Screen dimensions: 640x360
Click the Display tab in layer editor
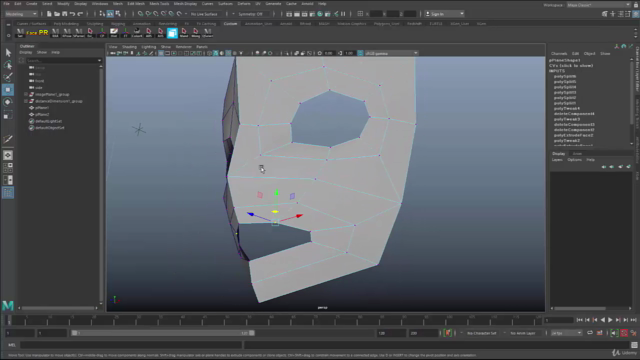coord(558,154)
